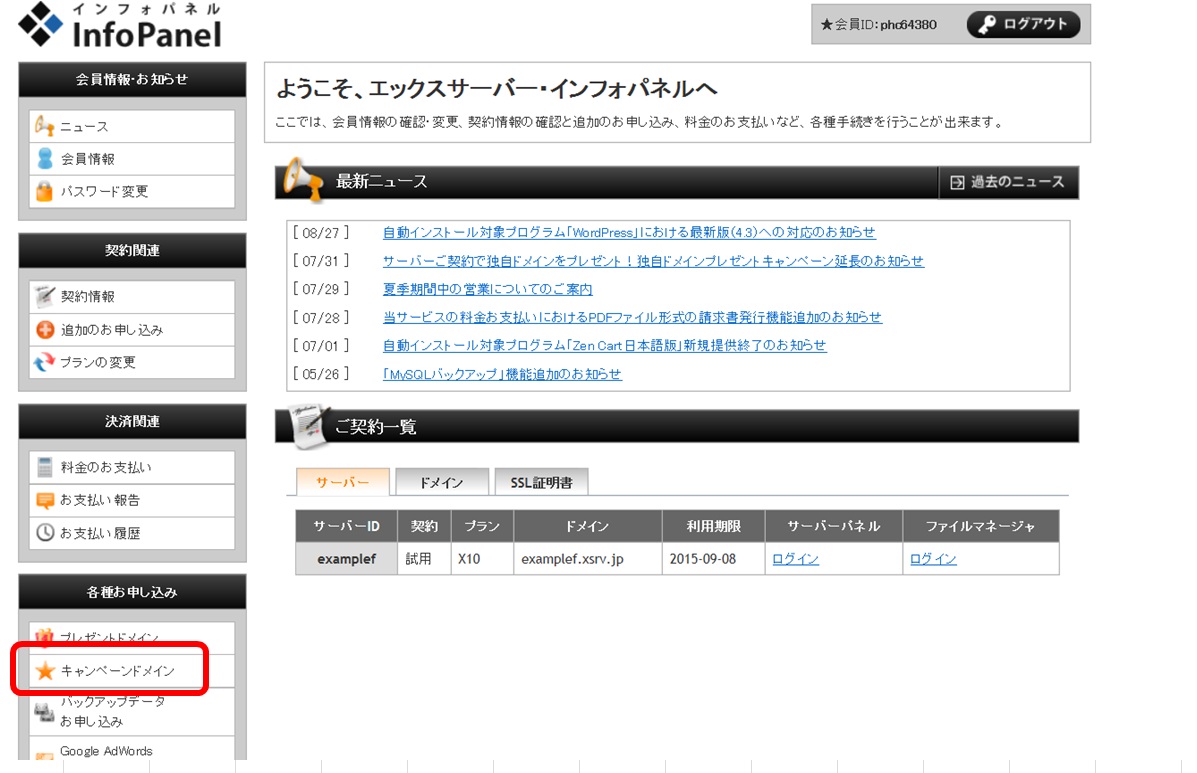Click the calculator fee payment icon
The height and width of the screenshot is (773, 1197).
click(x=44, y=467)
